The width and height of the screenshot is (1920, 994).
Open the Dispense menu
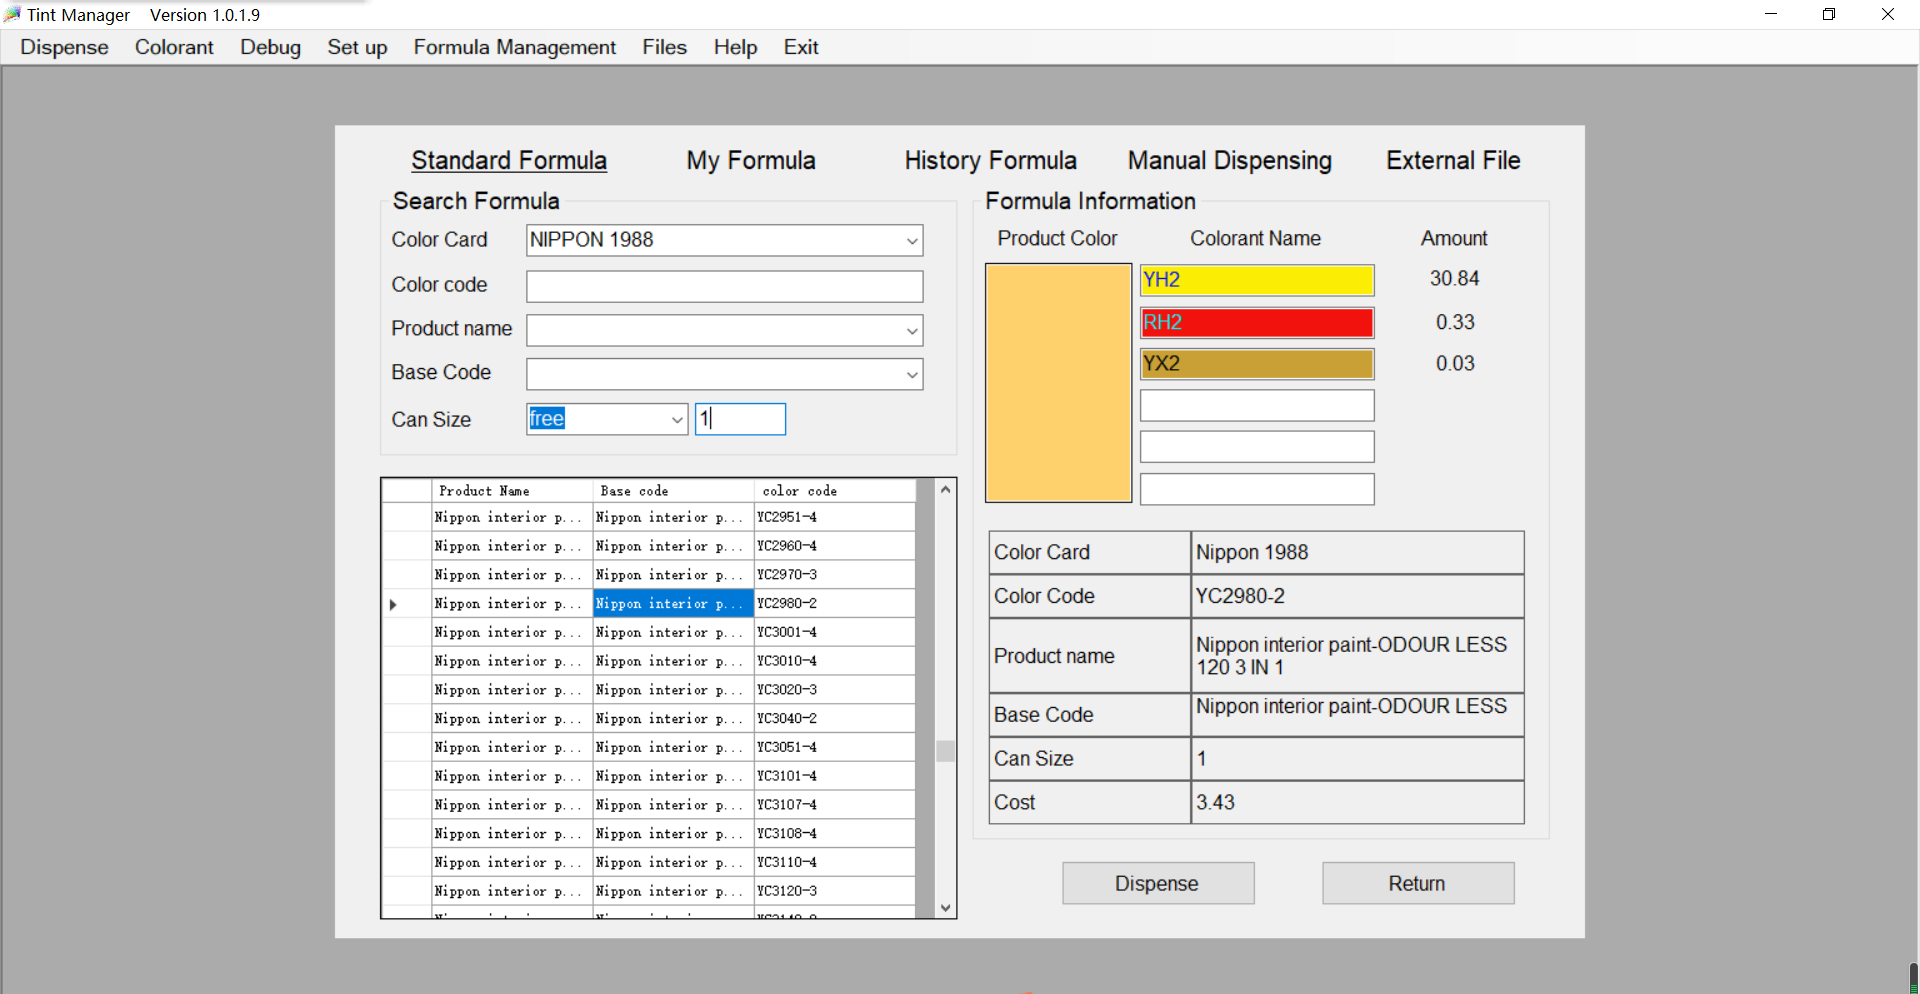coord(64,47)
